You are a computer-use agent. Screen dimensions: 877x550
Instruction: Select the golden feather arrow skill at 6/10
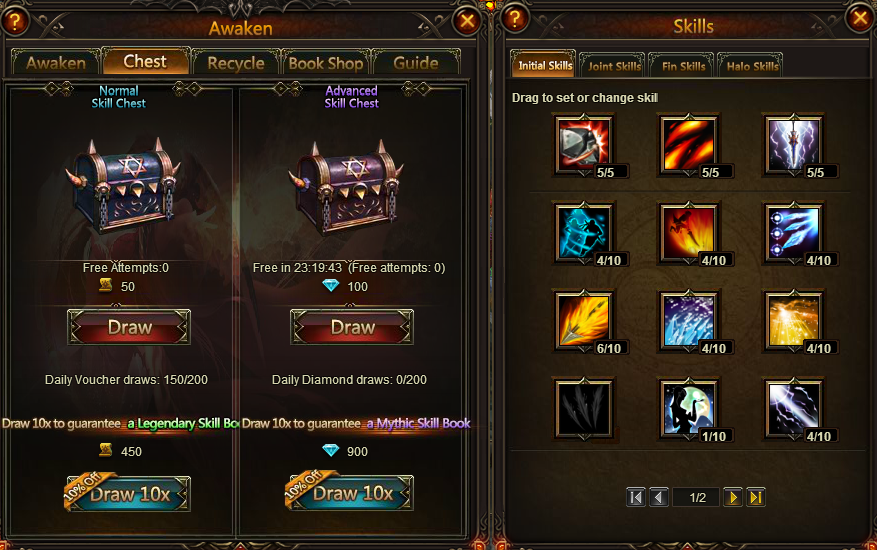[584, 320]
